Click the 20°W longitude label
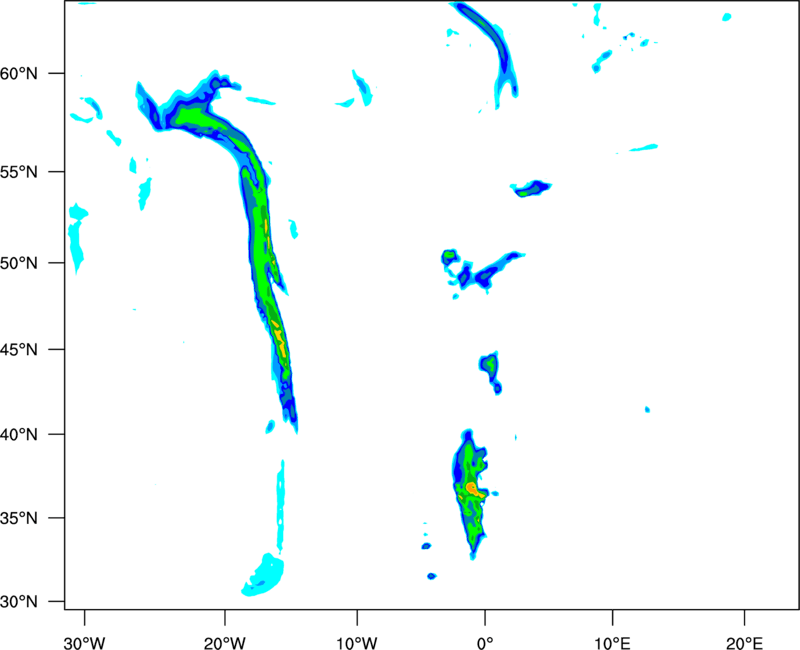 pos(224,643)
